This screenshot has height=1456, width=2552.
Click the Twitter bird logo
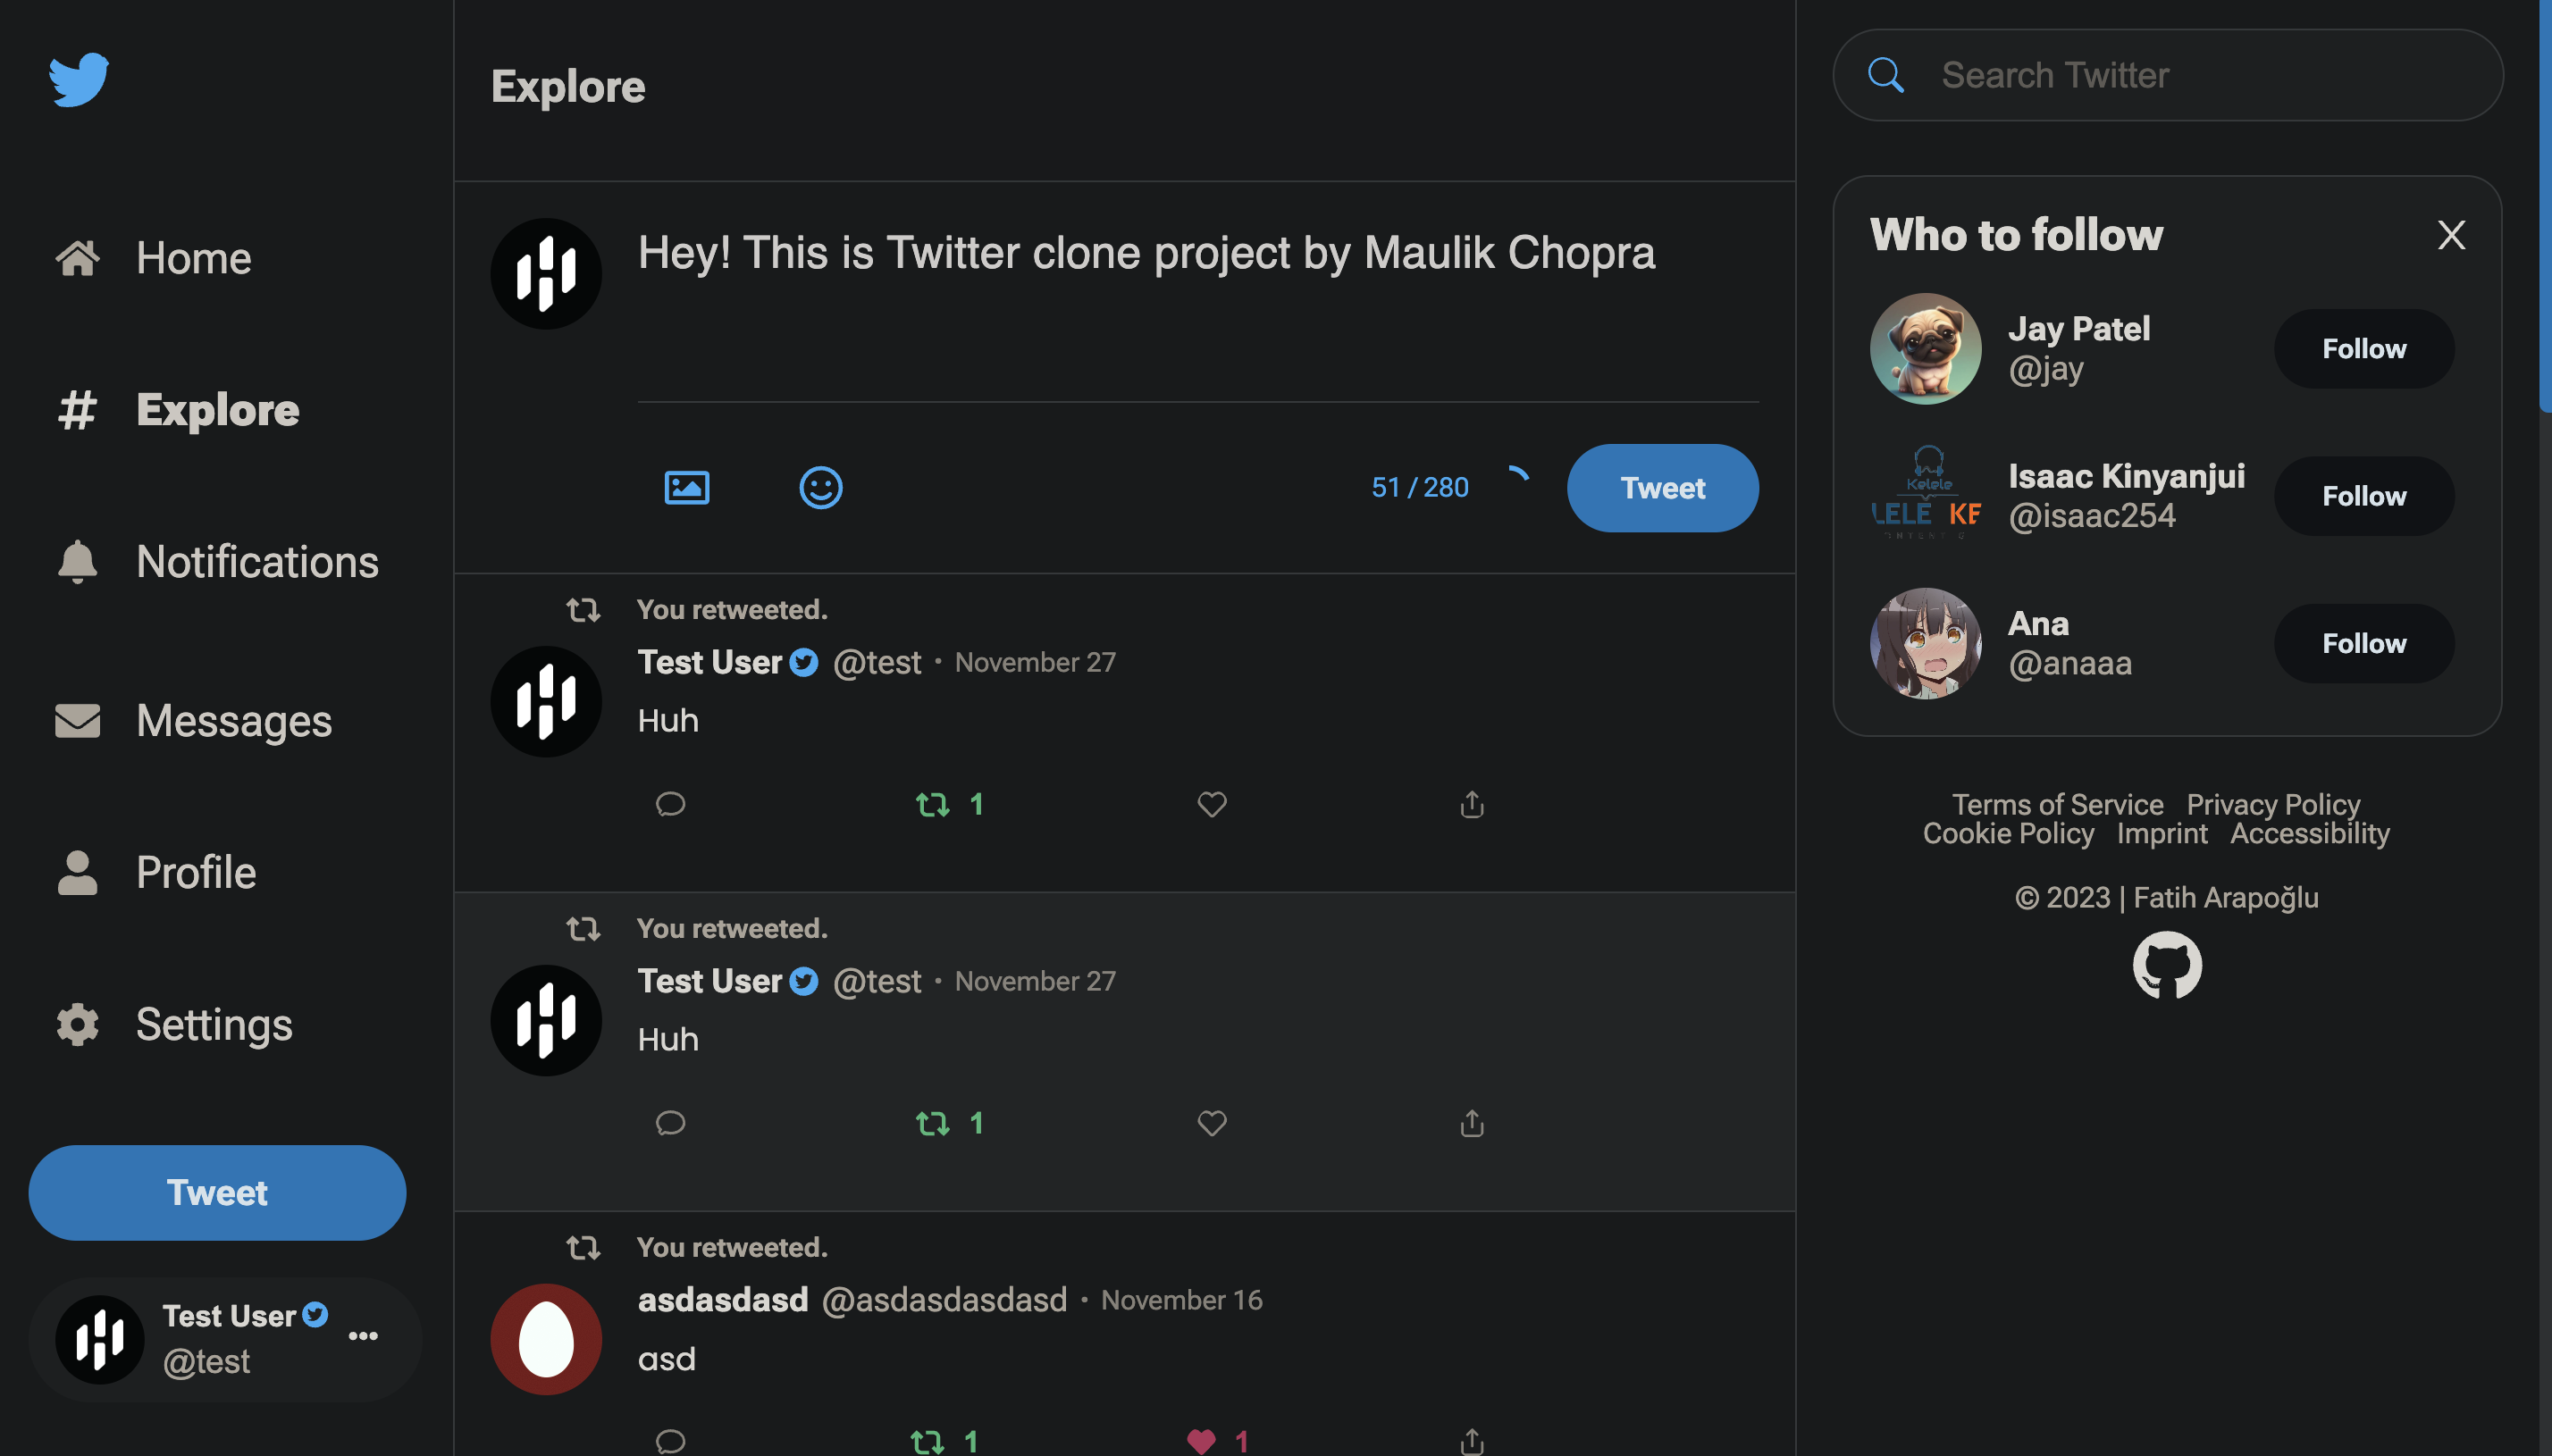77,78
